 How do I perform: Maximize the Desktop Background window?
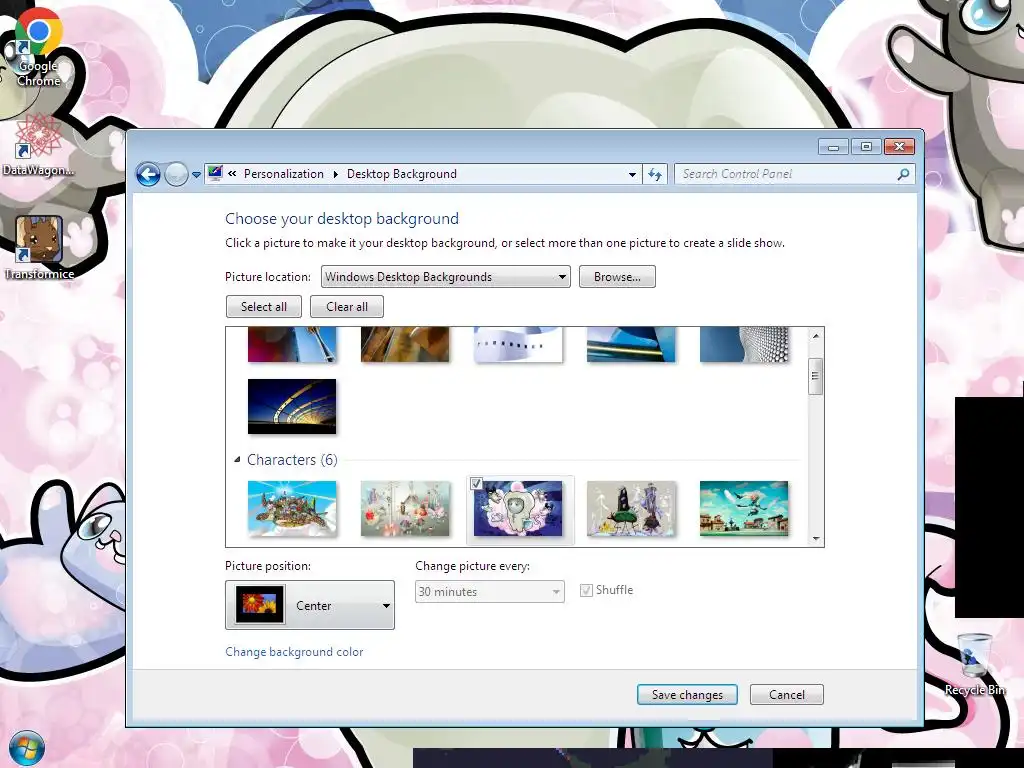pos(866,147)
